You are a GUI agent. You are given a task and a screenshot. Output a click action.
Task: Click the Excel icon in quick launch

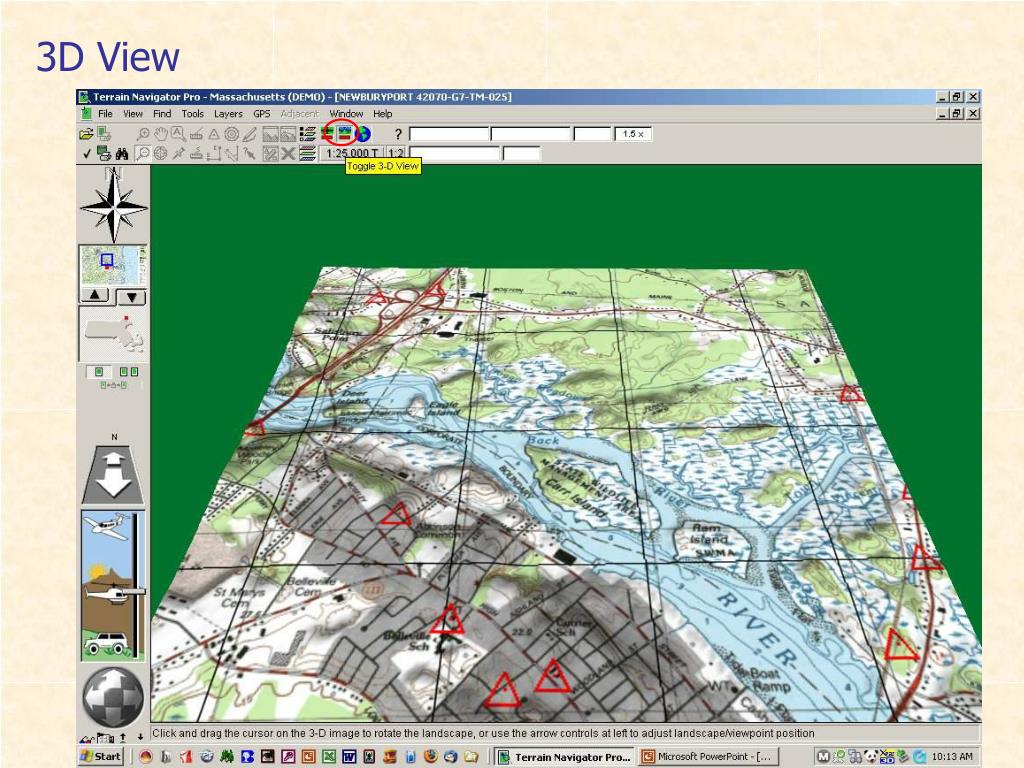tap(328, 757)
